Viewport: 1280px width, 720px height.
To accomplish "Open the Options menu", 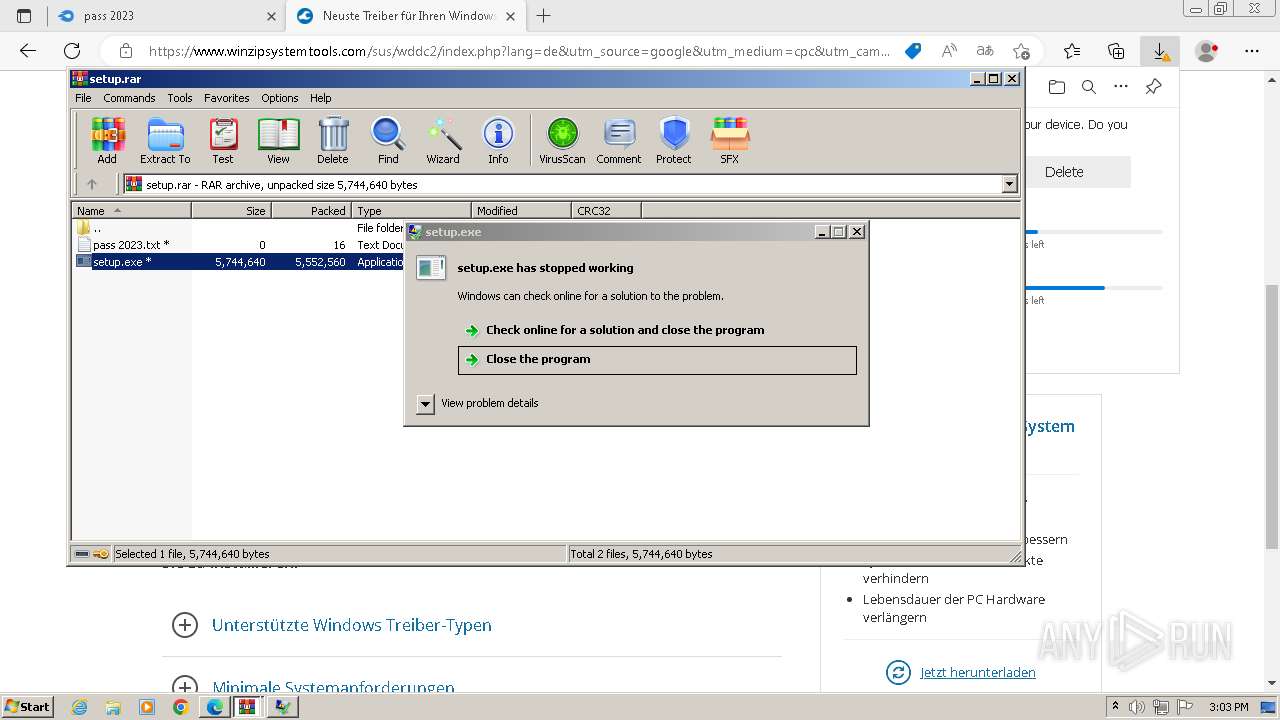I will [x=280, y=98].
